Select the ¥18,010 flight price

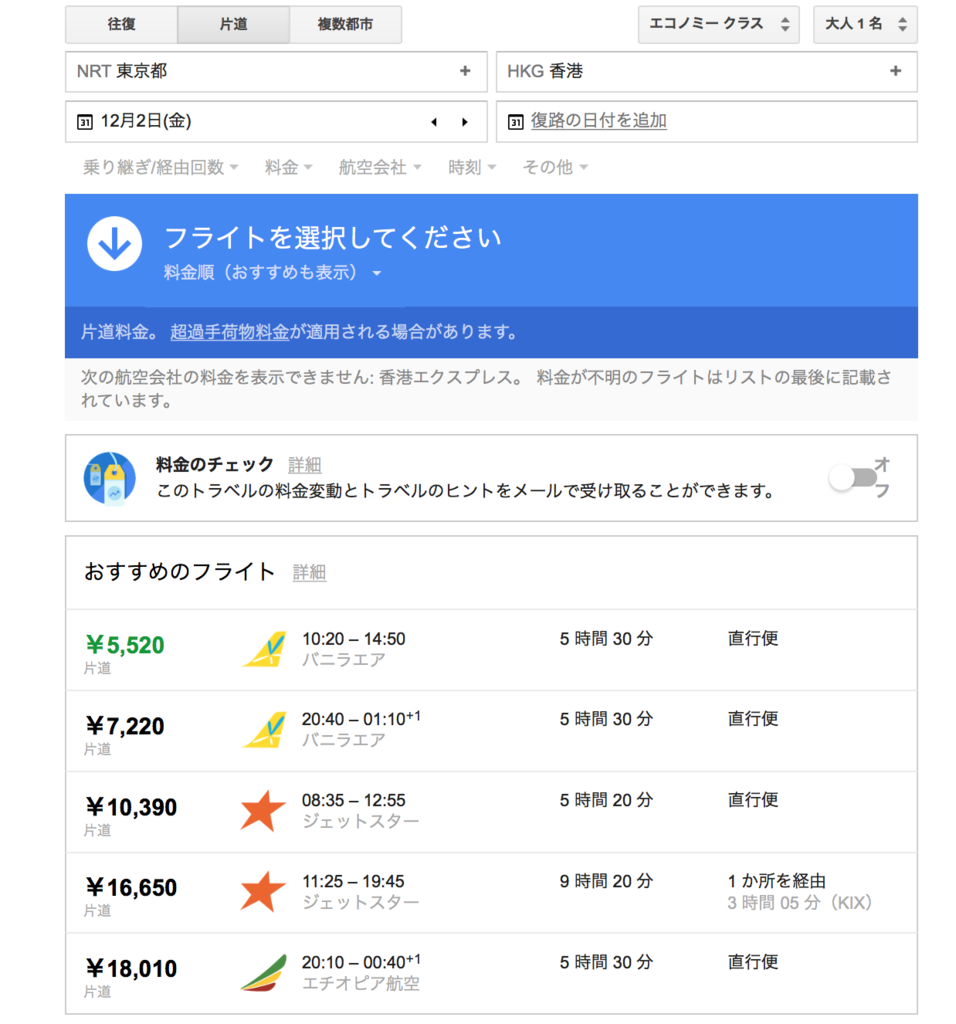tap(131, 968)
